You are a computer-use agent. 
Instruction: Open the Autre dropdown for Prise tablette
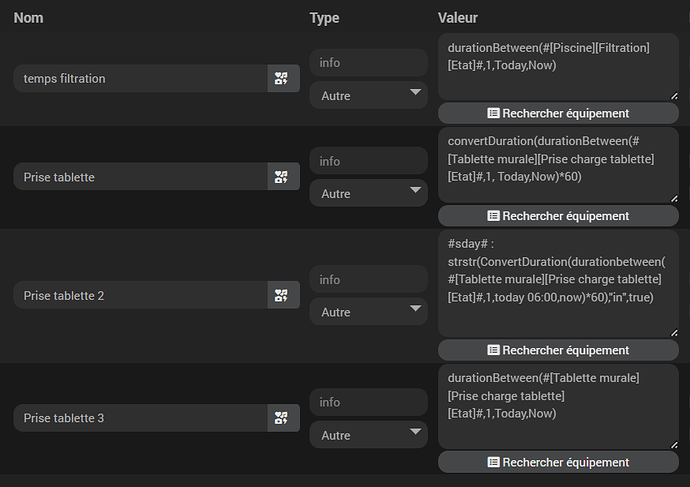pos(368,193)
